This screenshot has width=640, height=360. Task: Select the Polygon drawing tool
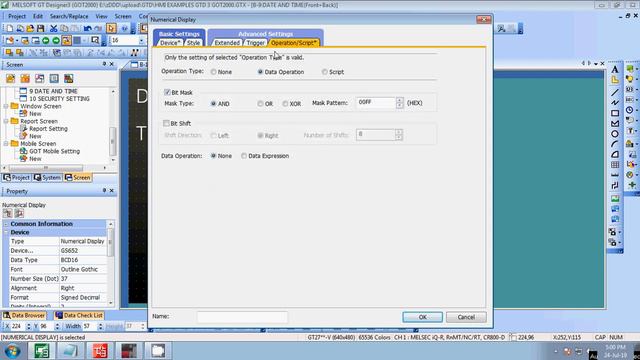615,123
